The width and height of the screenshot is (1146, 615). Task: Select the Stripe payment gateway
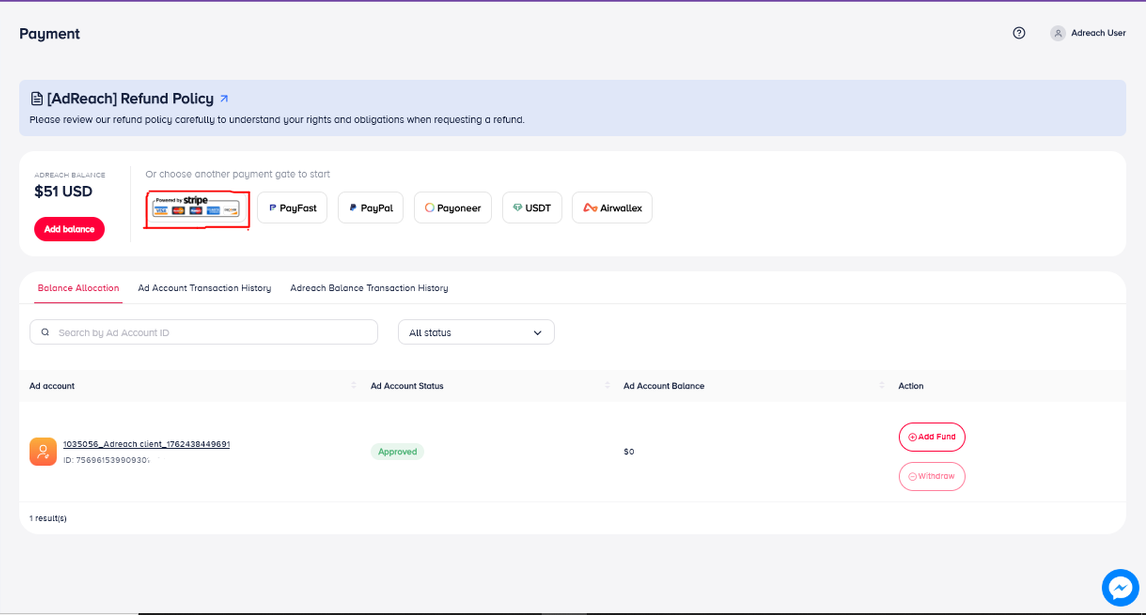click(196, 207)
